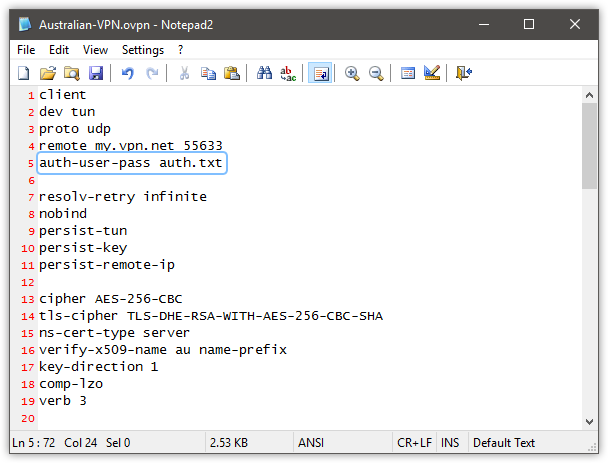Toggle the Word Wrap toolbar button
This screenshot has width=609, height=464.
click(x=320, y=73)
